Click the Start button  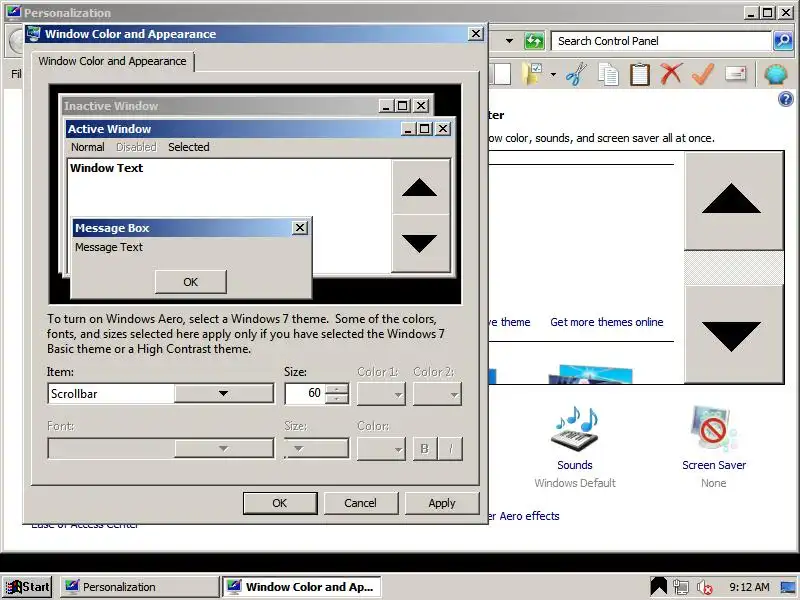(x=27, y=587)
